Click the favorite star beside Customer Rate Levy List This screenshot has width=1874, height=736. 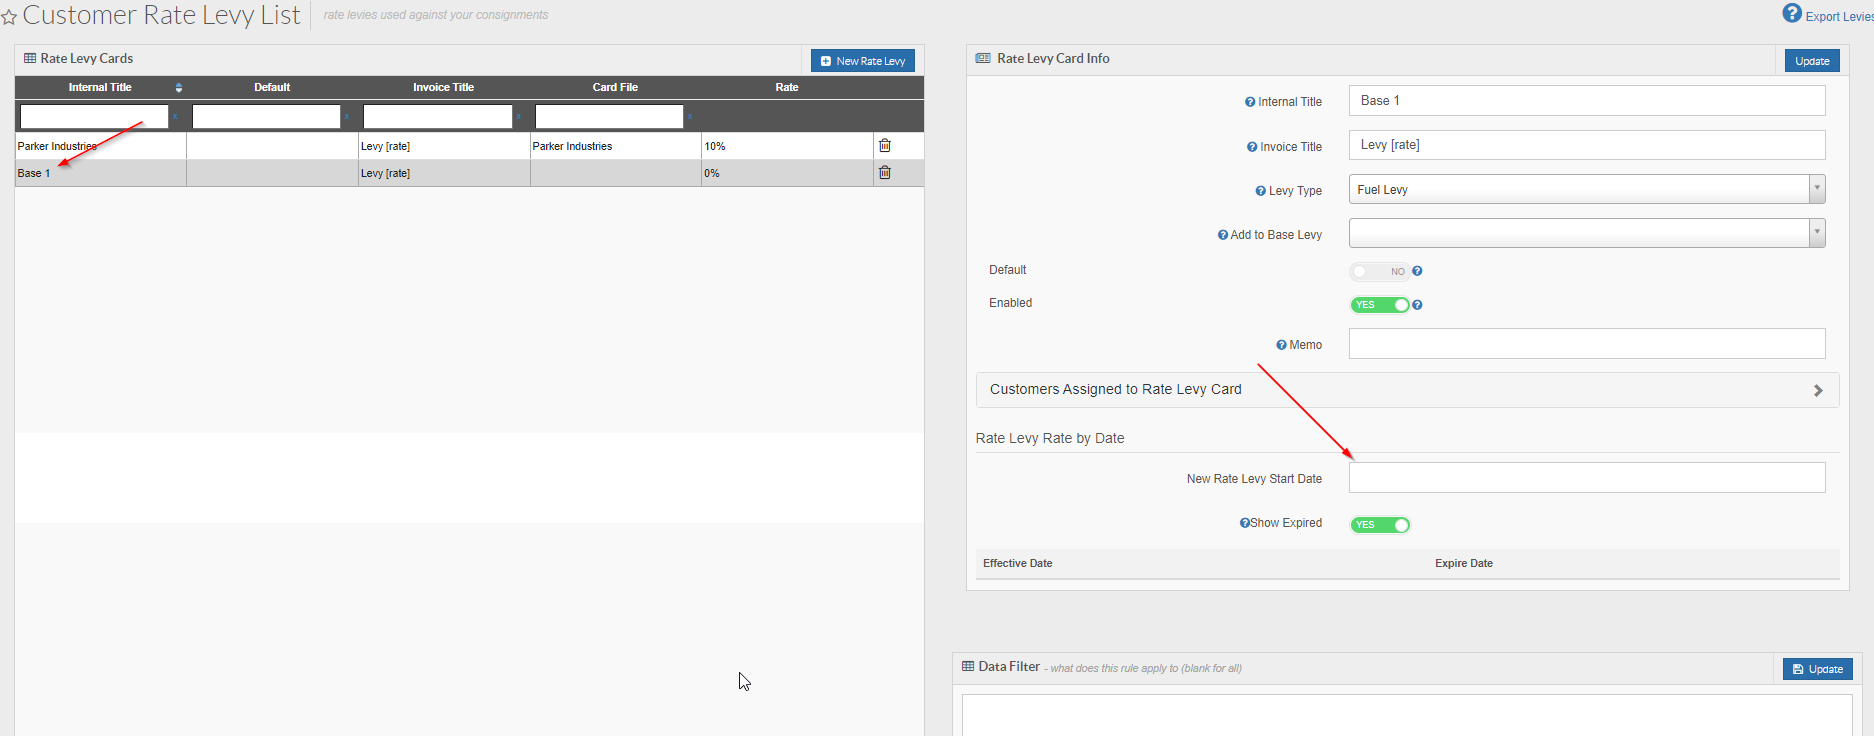[9, 17]
